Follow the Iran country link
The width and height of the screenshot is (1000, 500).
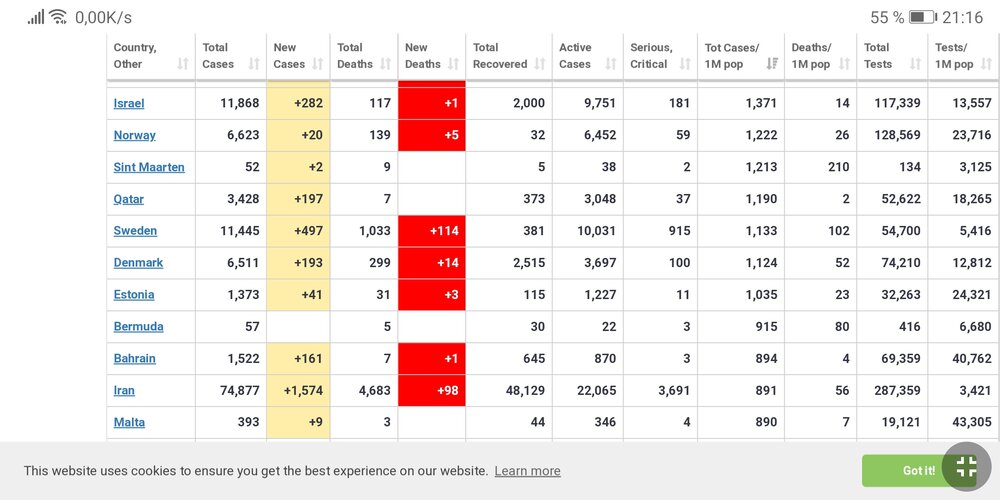click(x=124, y=391)
